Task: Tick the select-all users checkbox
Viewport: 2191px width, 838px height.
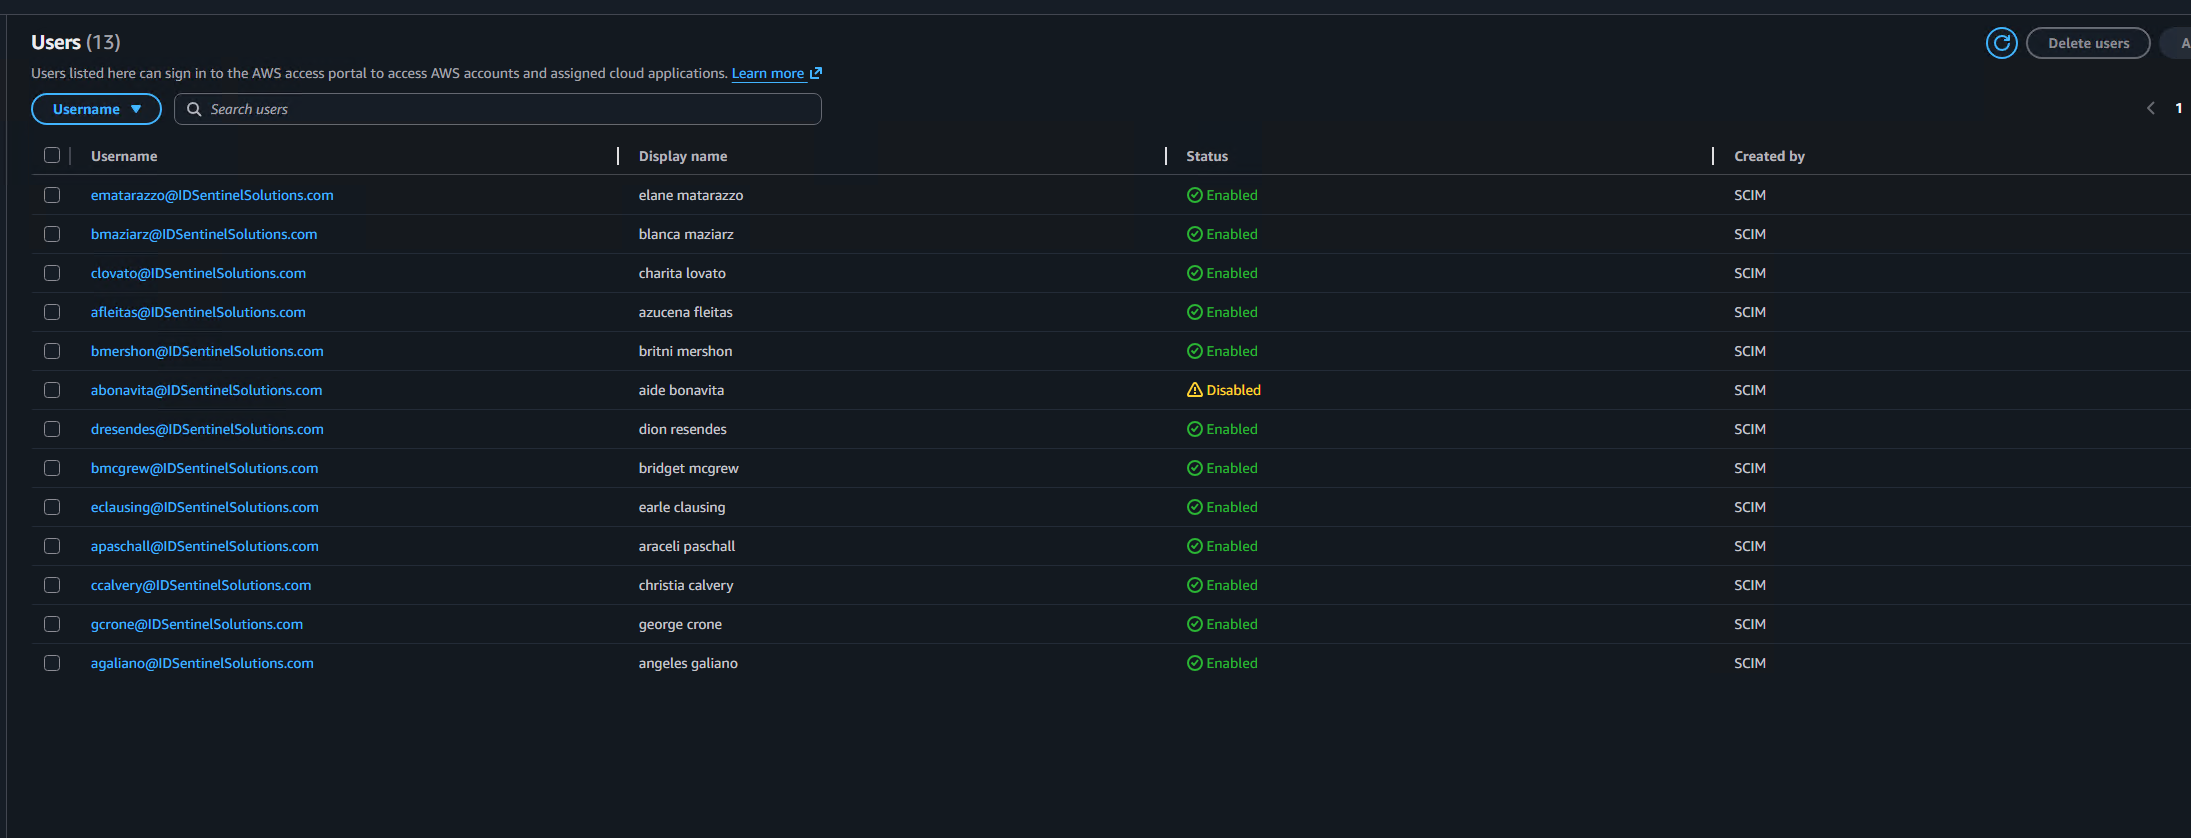Action: 52,155
